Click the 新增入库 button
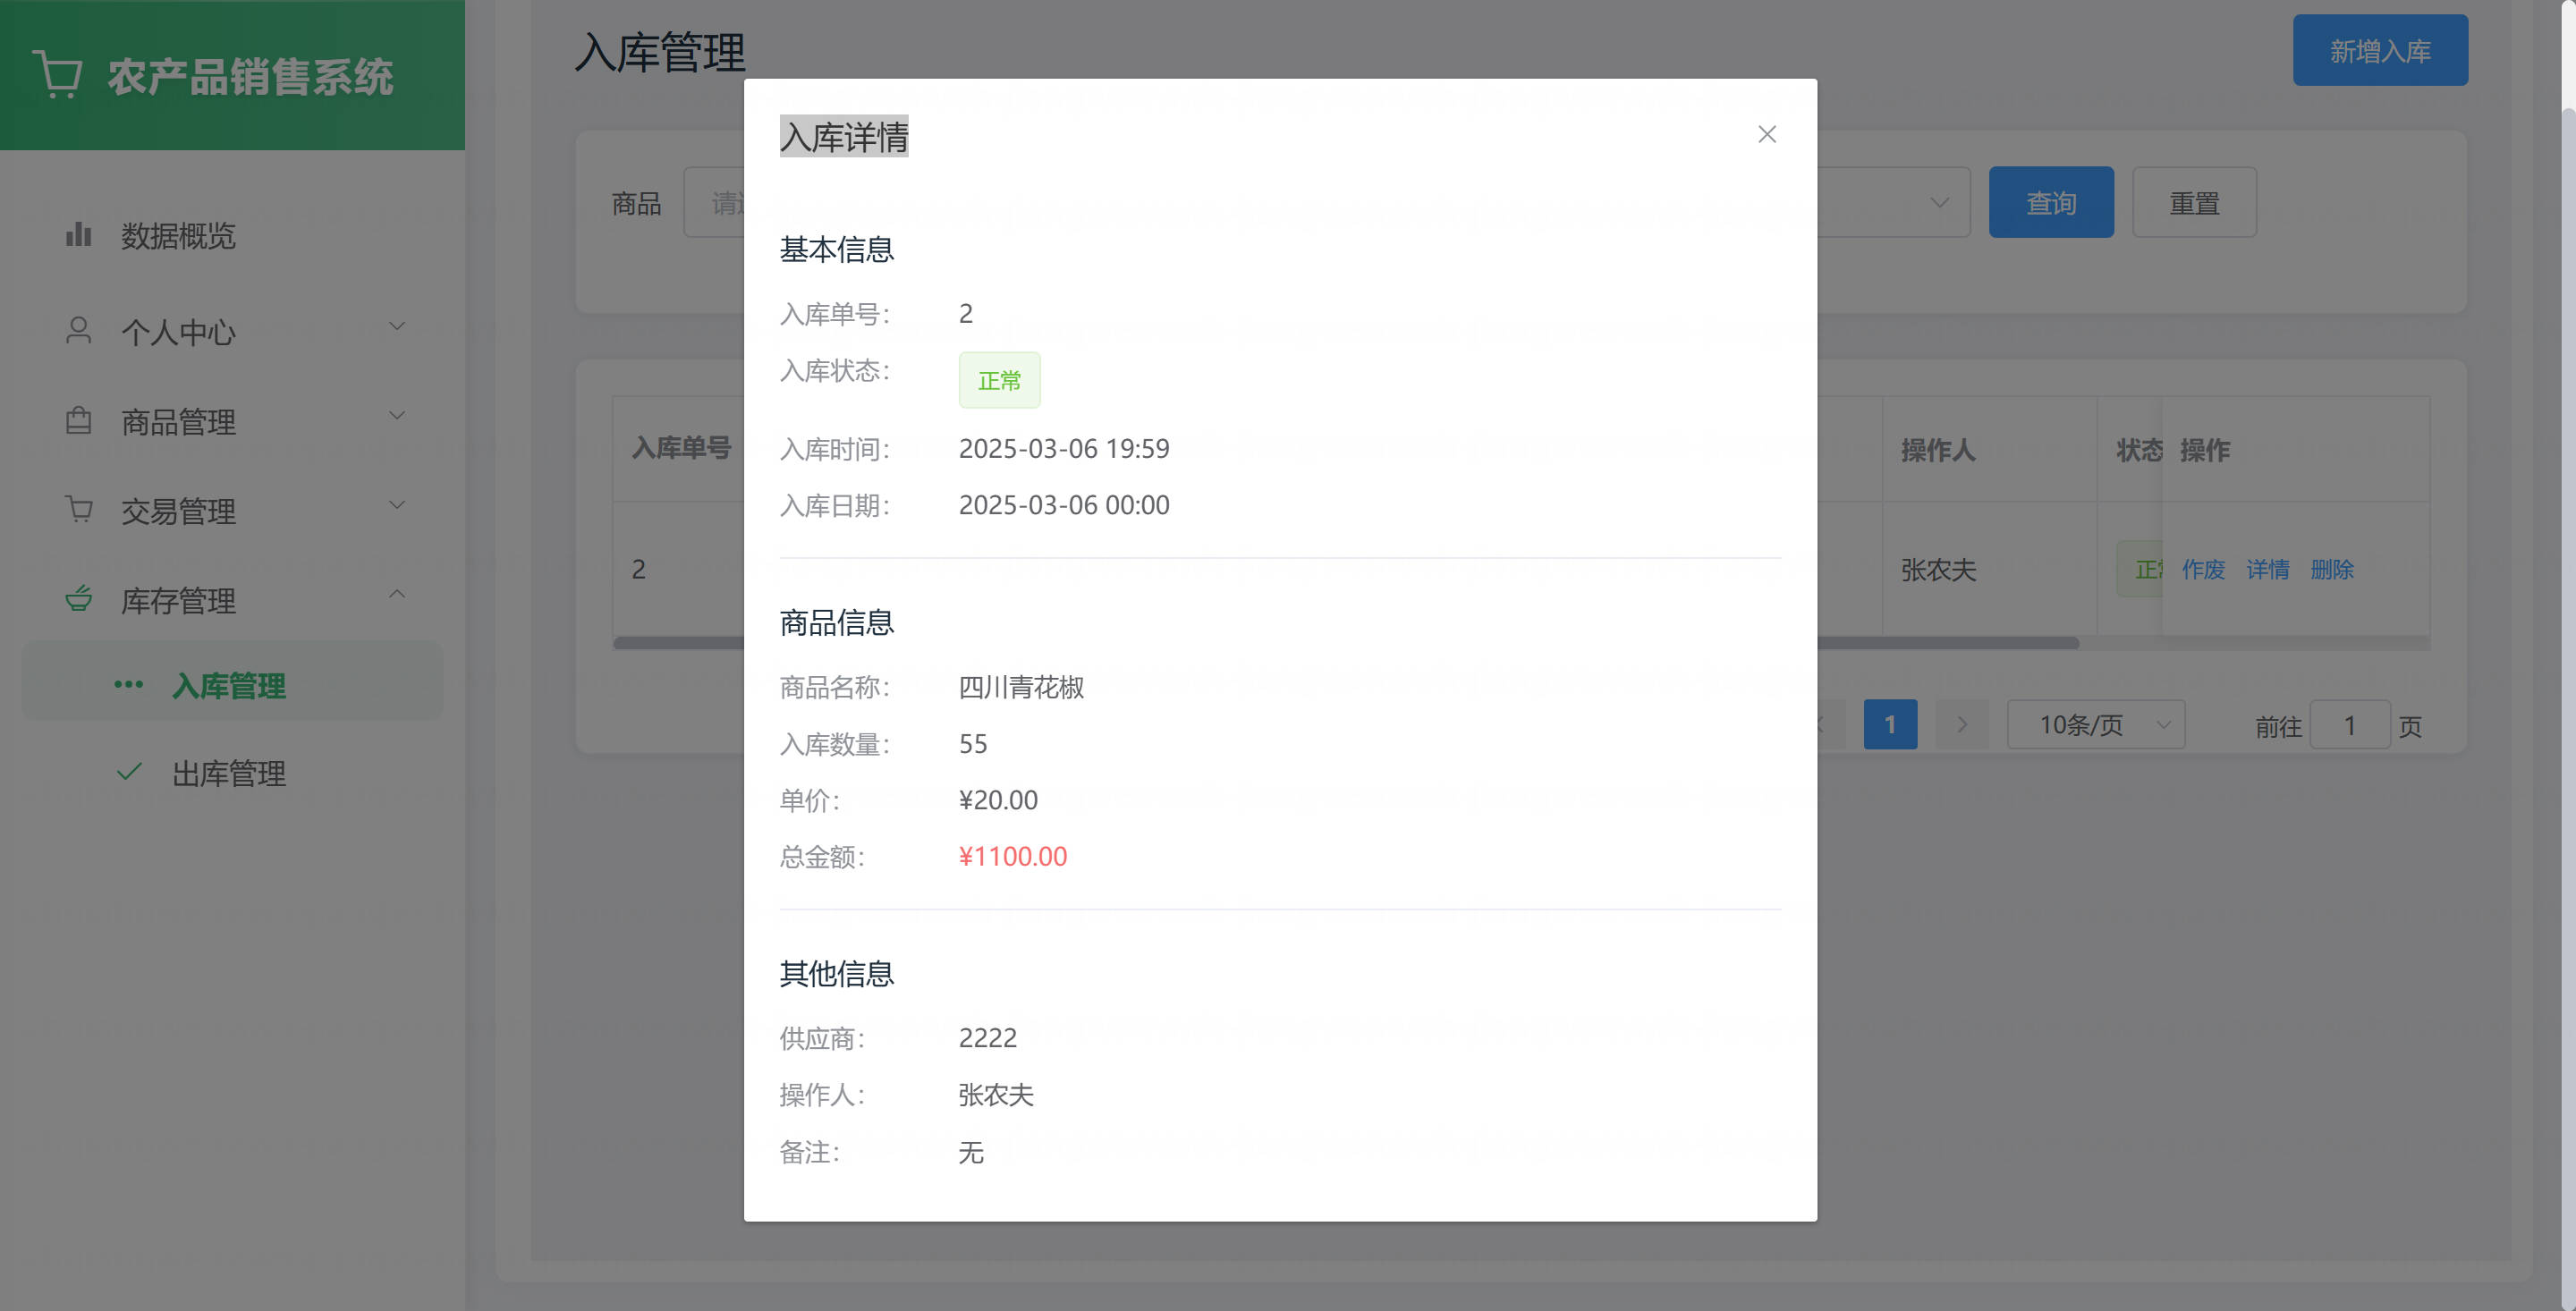The image size is (2576, 1311). (2380, 50)
